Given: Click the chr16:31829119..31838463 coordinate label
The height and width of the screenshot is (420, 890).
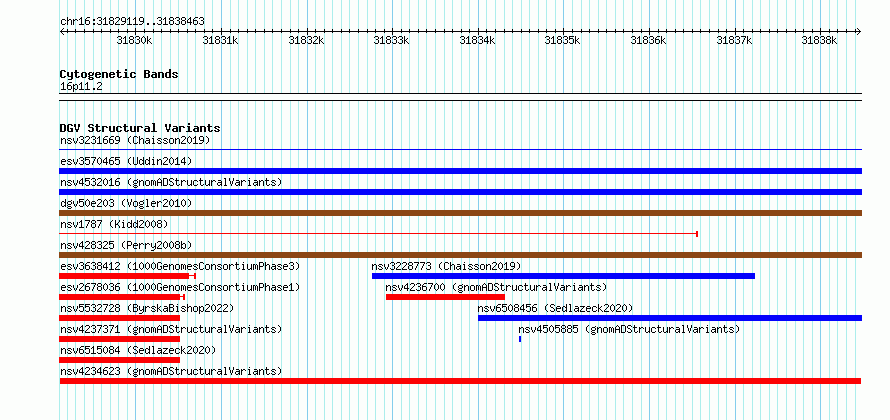Looking at the screenshot, I should point(132,22).
